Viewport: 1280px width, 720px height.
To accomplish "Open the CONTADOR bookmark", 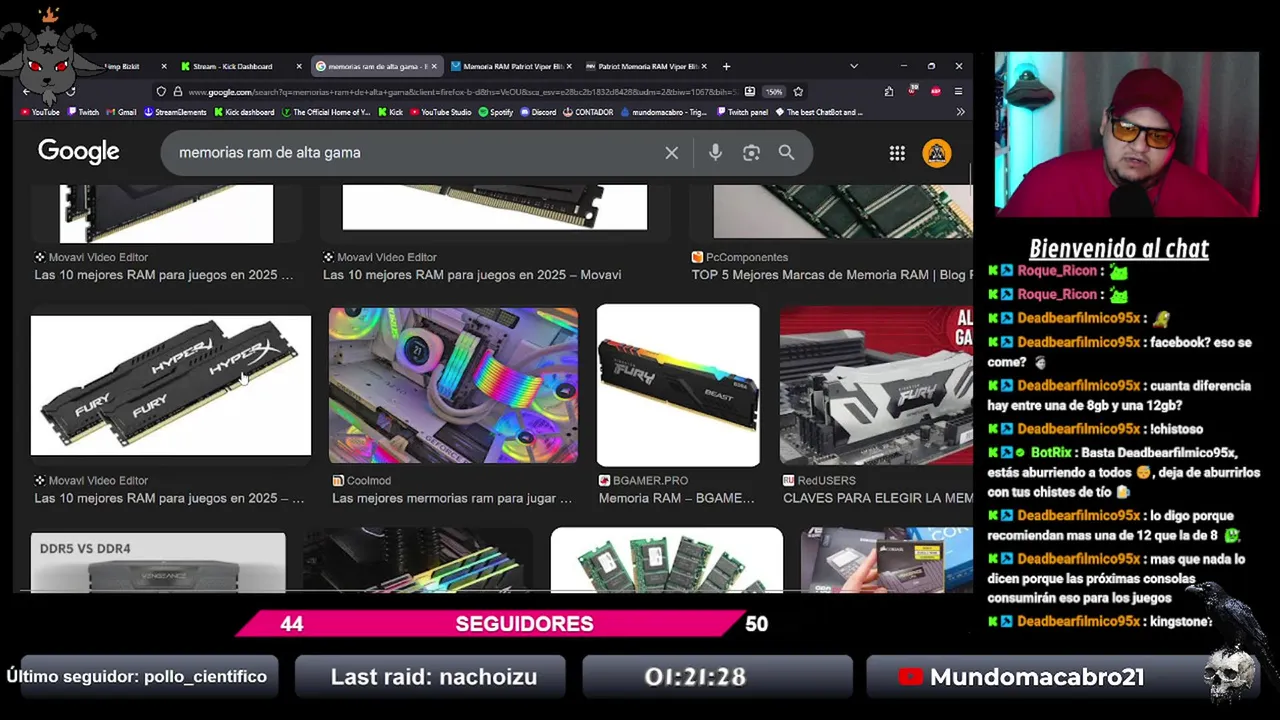I will click(x=588, y=112).
